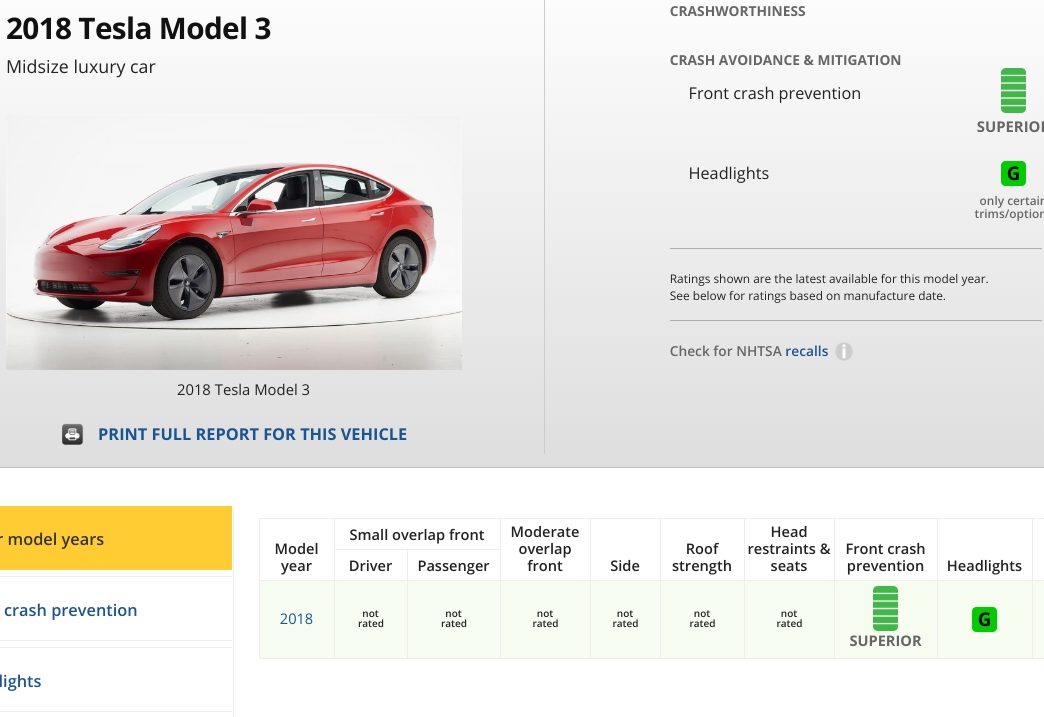The width and height of the screenshot is (1044, 717).
Task: Click the Small overlap front column header
Action: tap(417, 535)
